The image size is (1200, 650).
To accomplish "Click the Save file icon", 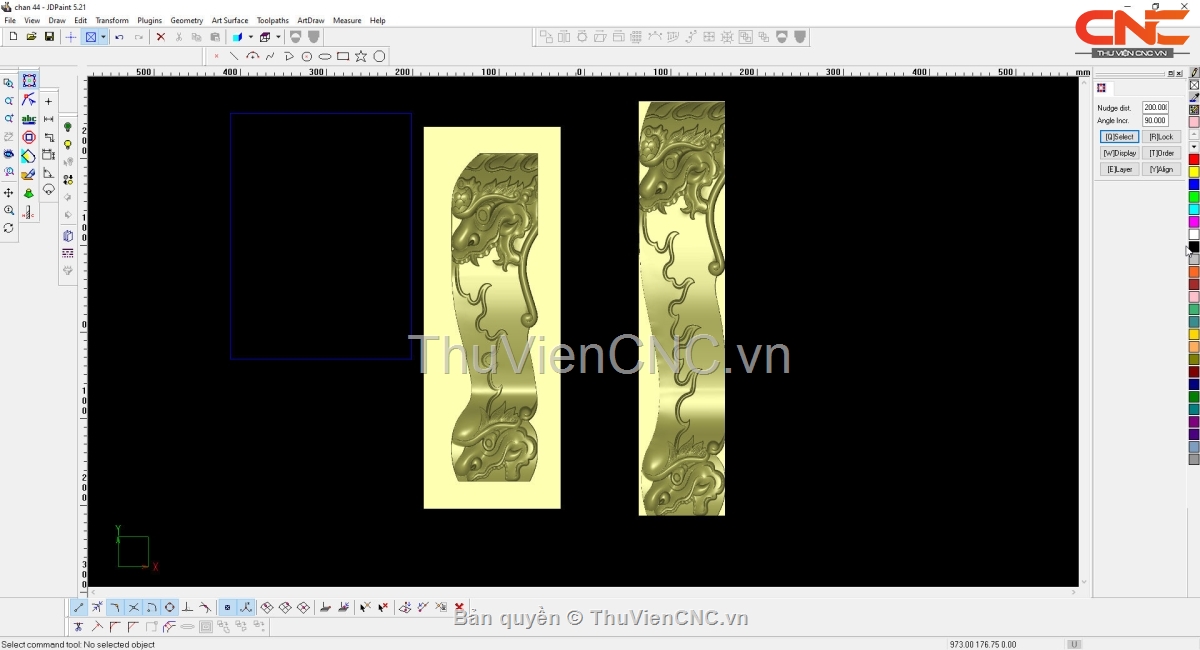I will point(49,37).
